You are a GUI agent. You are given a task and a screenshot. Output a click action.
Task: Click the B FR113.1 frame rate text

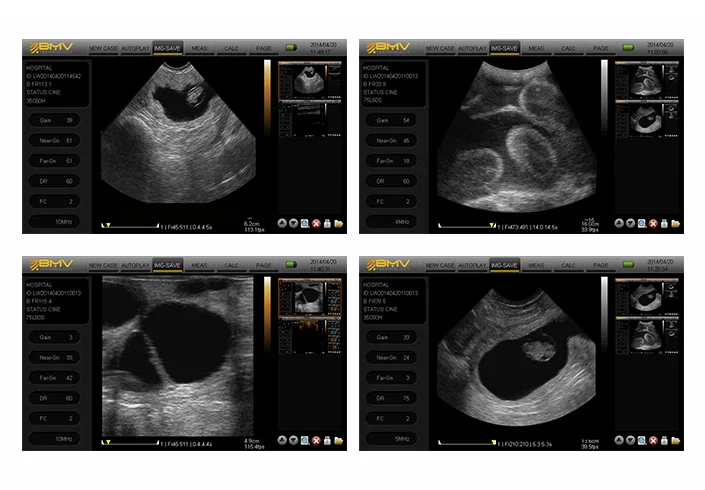(x=39, y=84)
